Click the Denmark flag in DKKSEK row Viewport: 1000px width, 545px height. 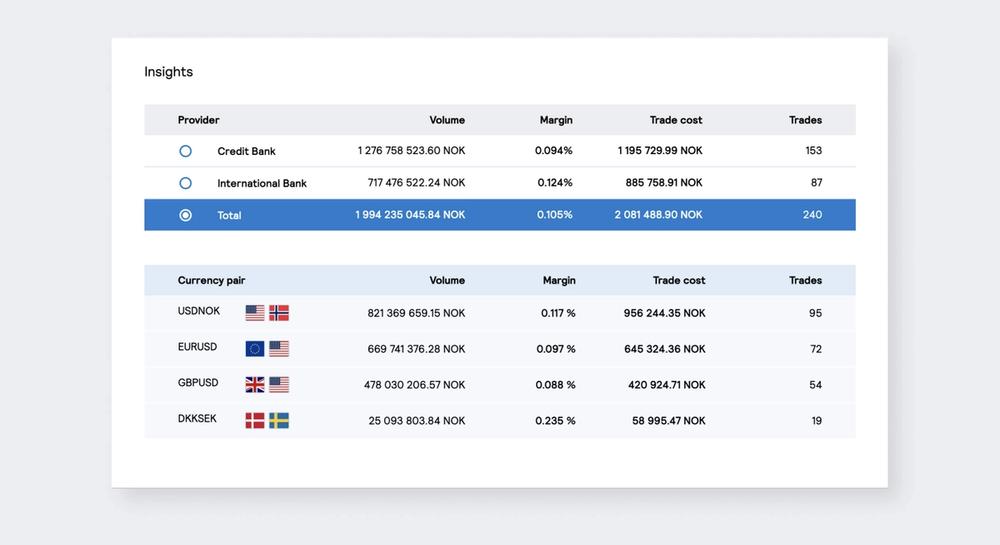[x=254, y=420]
